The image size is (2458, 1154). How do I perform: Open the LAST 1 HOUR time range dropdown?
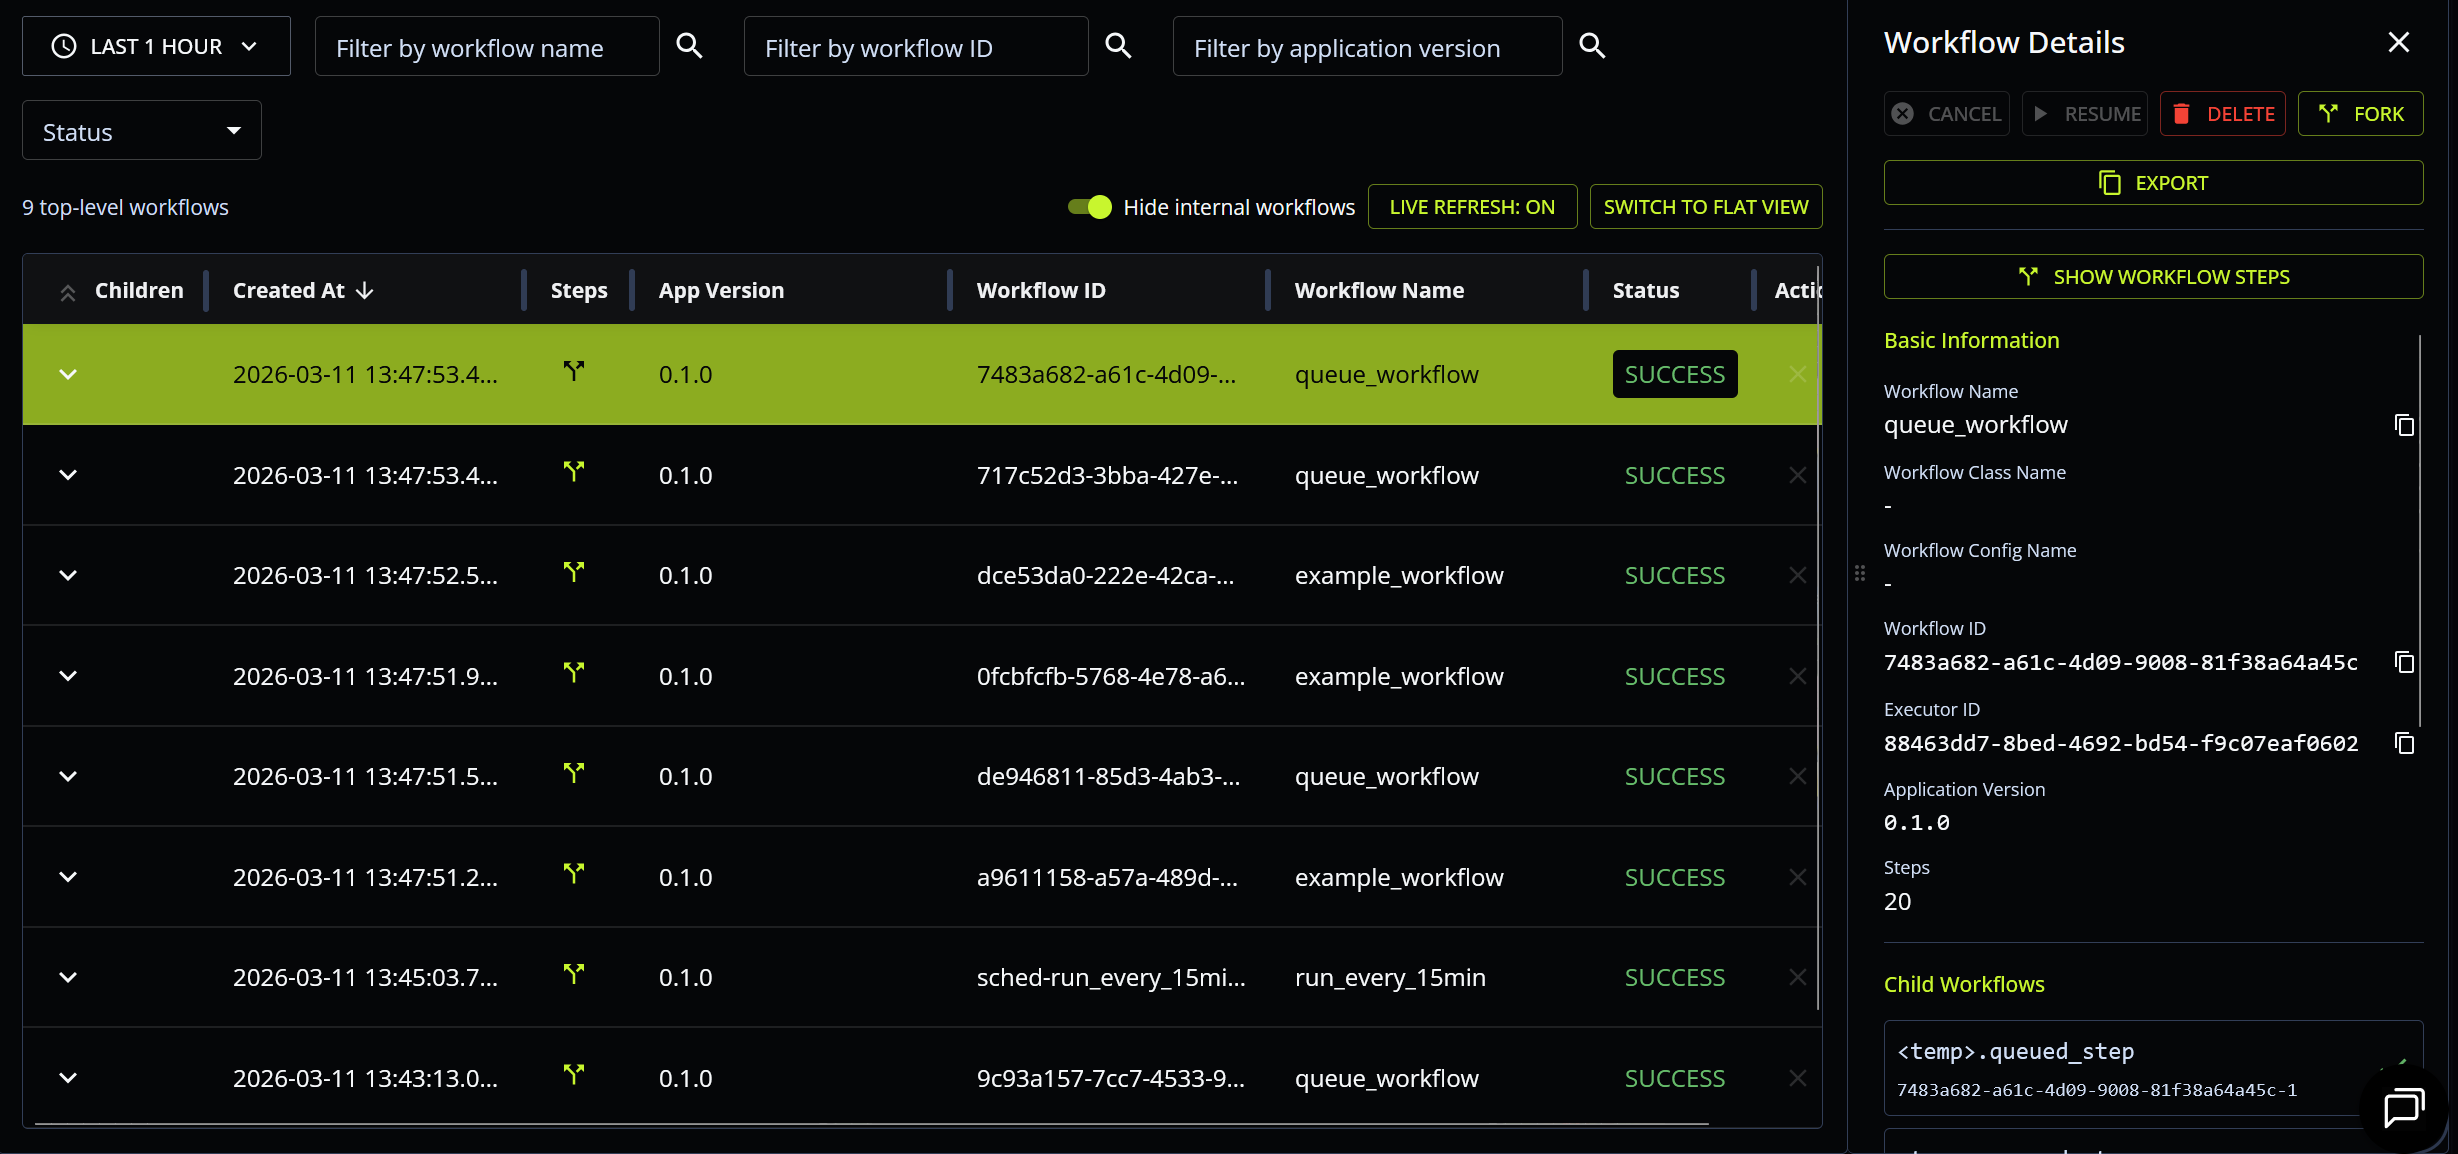click(155, 46)
